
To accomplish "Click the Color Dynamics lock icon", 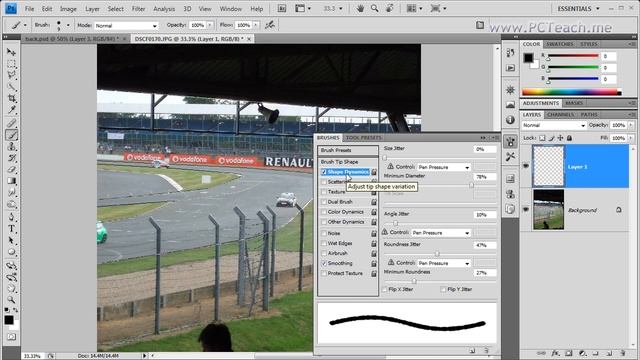I will pyautogui.click(x=373, y=212).
